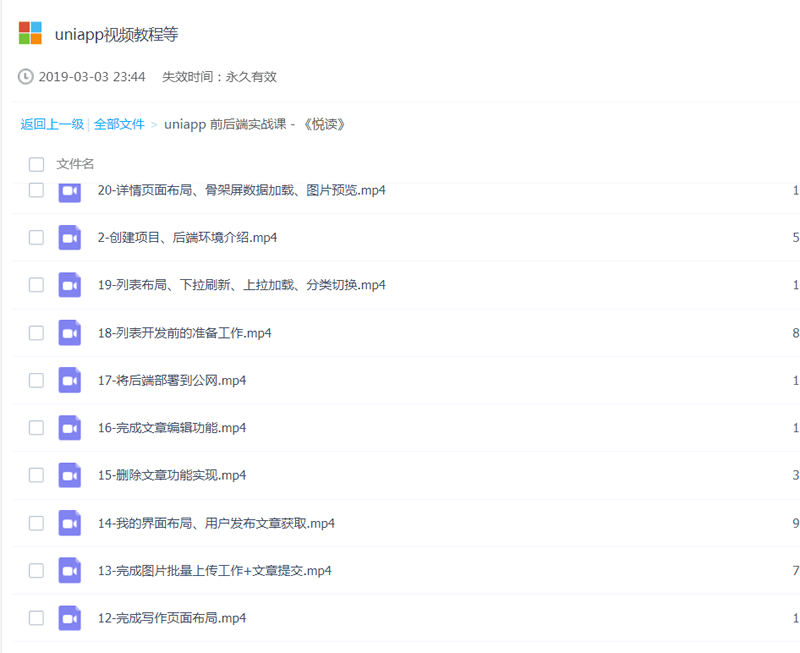This screenshot has height=653, width=800.
Task: Select checkbox for 19-列表布局 file
Action: click(36, 285)
